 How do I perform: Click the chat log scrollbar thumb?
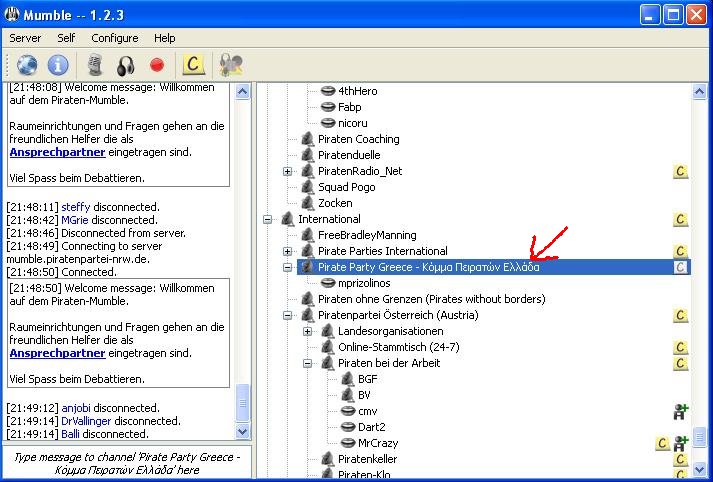pyautogui.click(x=242, y=403)
